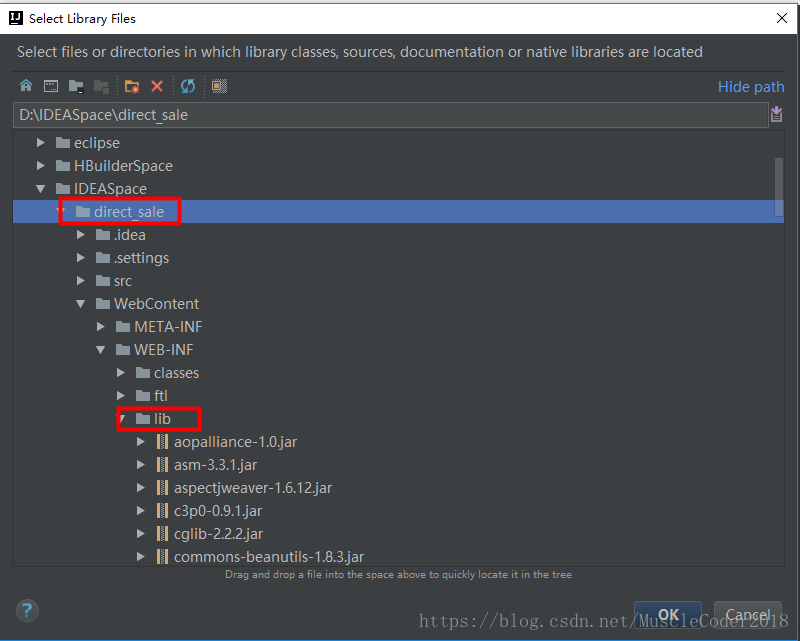Image resolution: width=800 pixels, height=641 pixels.
Task: Select the IDEASpace folder name
Action: point(110,189)
